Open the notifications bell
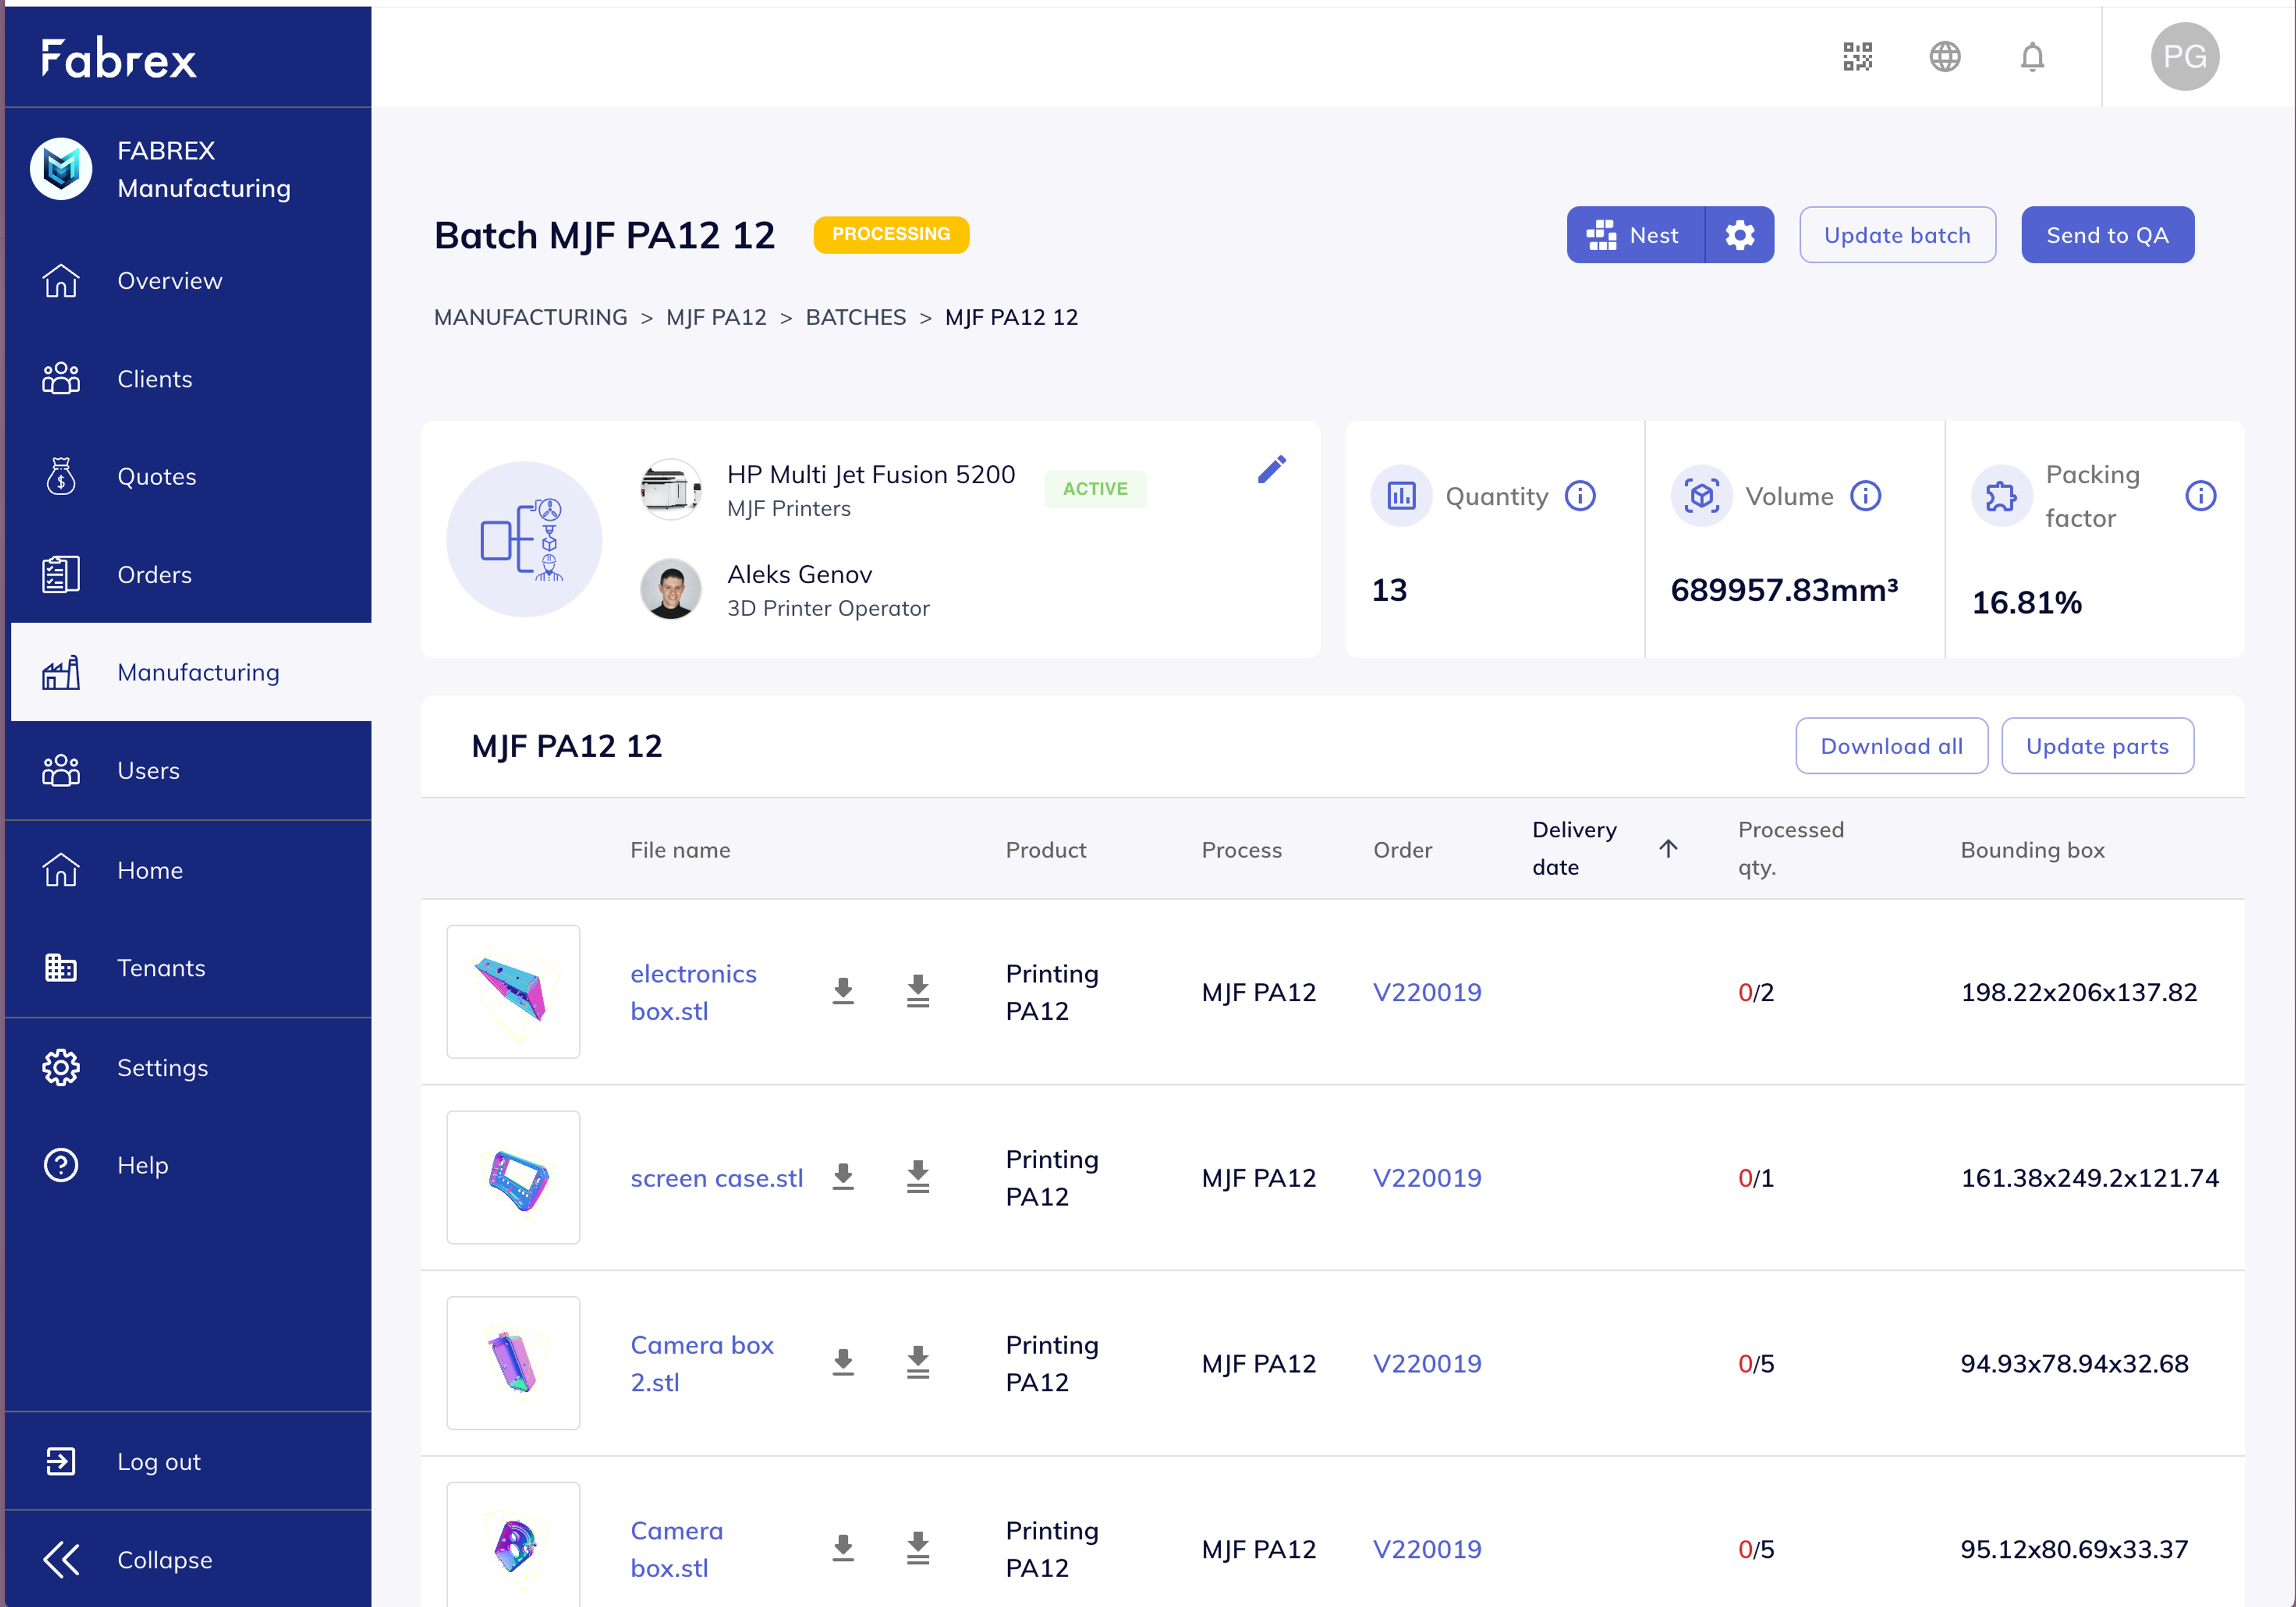Viewport: 2296px width, 1607px height. click(2031, 57)
